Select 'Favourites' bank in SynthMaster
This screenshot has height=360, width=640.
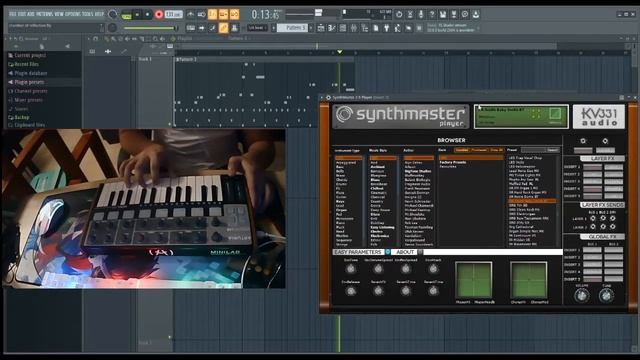click(448, 167)
